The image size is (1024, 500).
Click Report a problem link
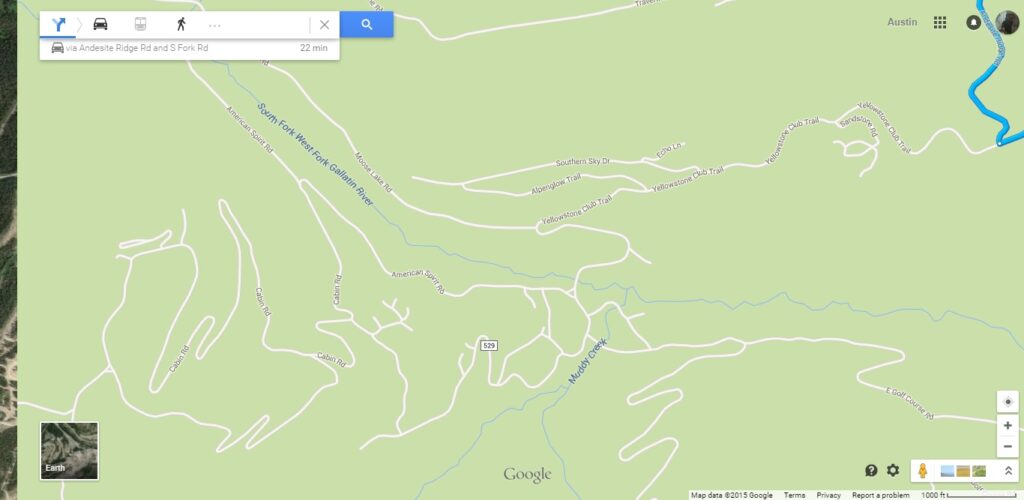pyautogui.click(x=880, y=495)
